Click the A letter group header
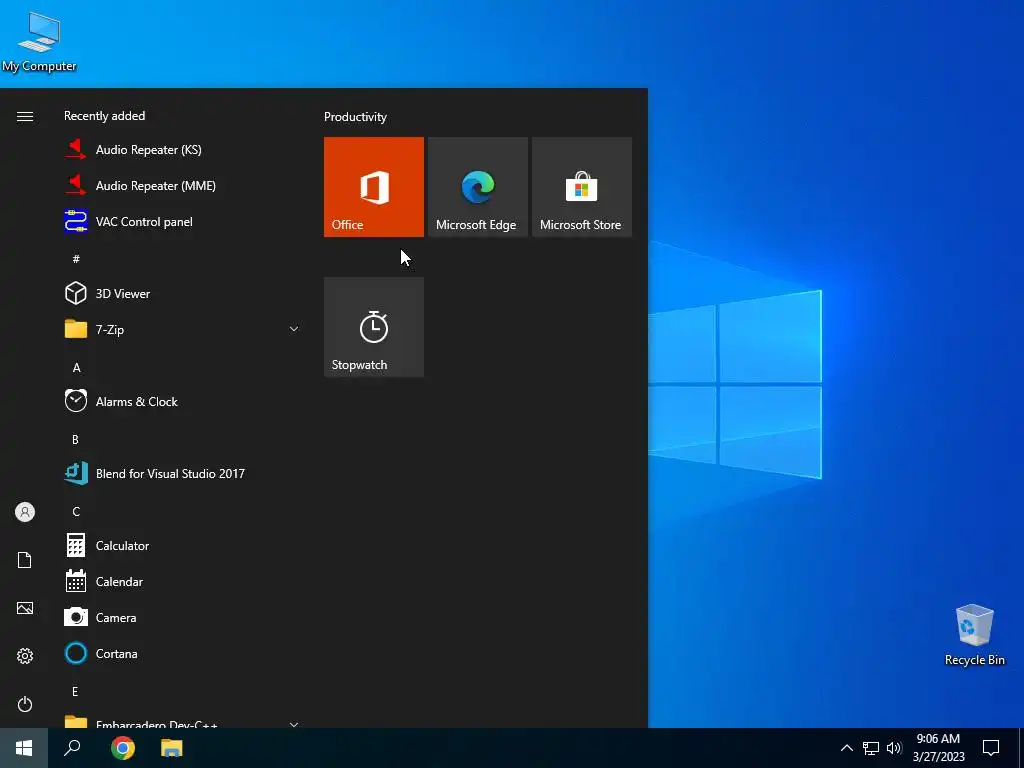This screenshot has height=768, width=1024. (76, 368)
